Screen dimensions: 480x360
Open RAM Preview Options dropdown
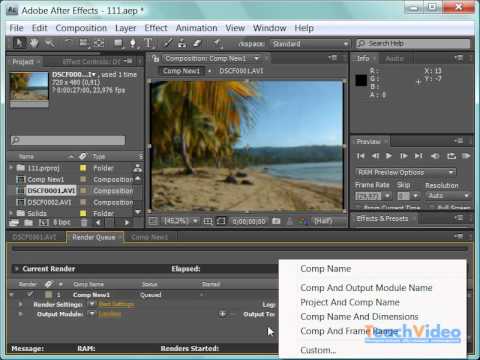pos(405,172)
